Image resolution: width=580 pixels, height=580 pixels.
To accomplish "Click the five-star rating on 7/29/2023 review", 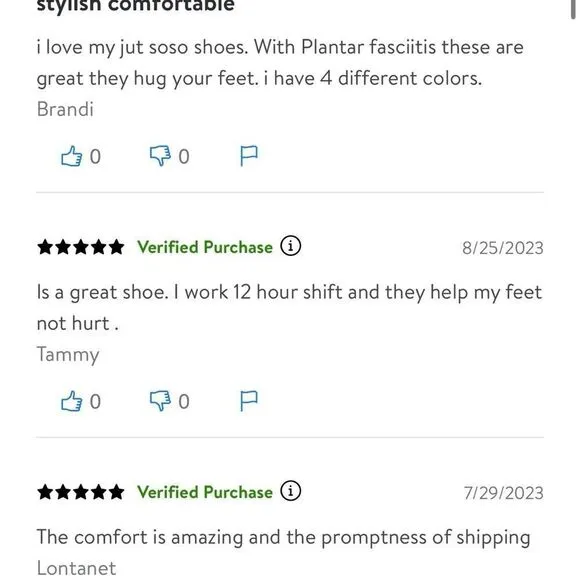I will [x=81, y=492].
